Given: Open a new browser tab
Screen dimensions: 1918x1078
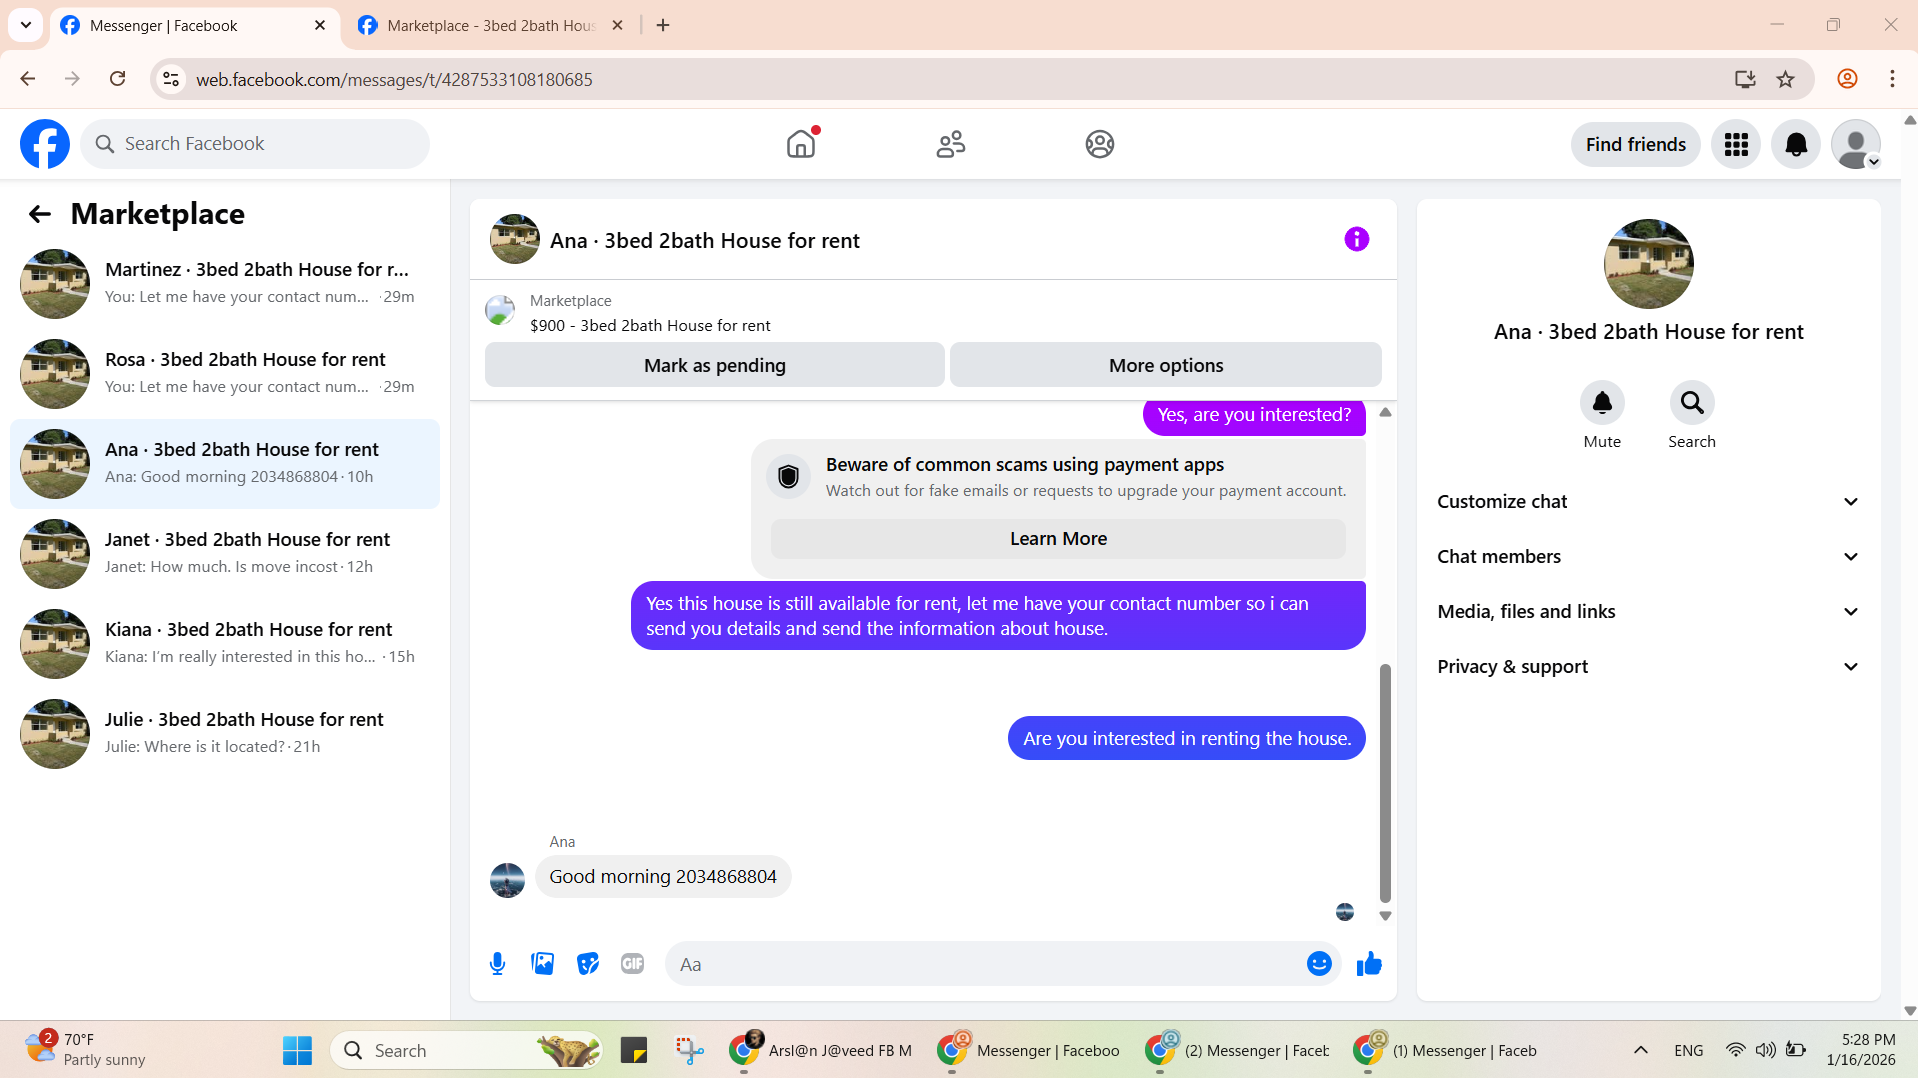Looking at the screenshot, I should coord(663,26).
